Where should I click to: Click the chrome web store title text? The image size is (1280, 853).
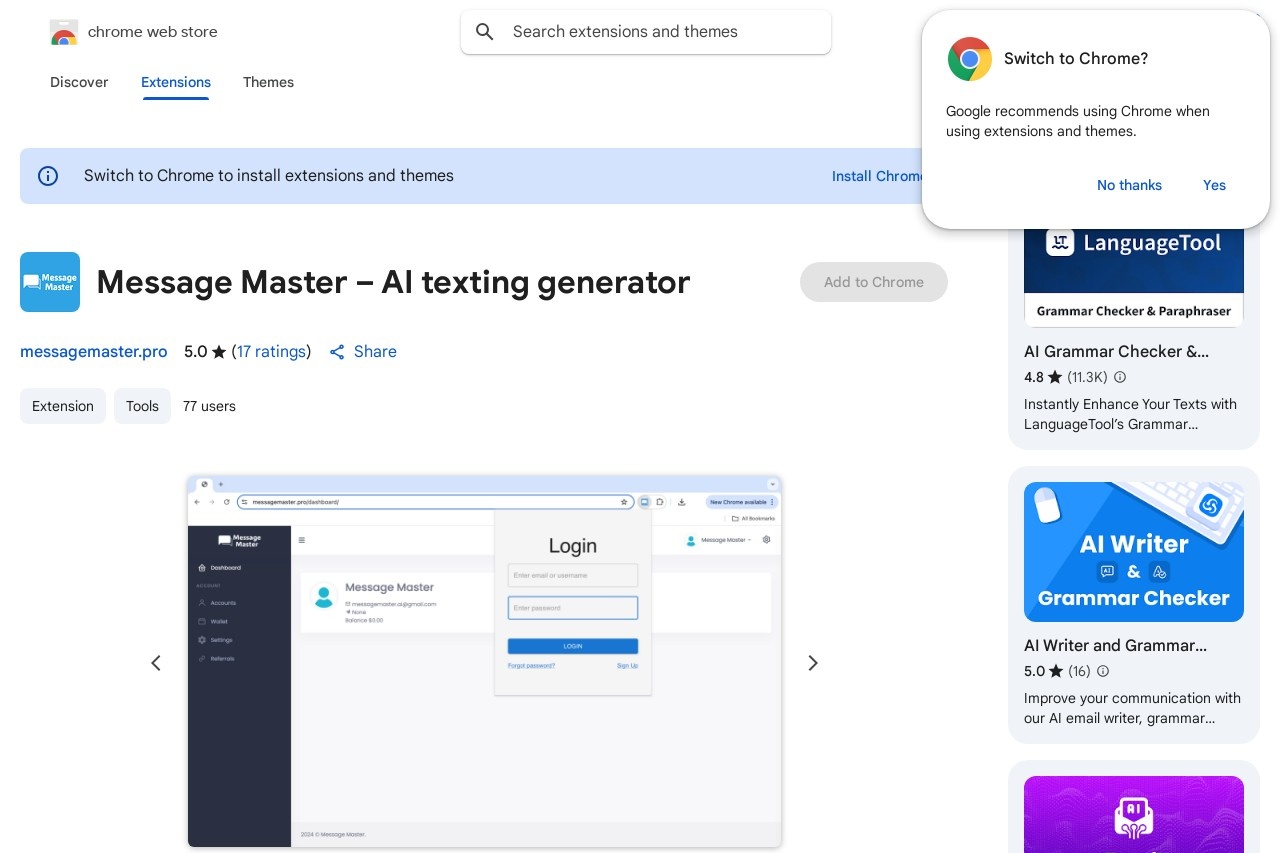point(153,32)
